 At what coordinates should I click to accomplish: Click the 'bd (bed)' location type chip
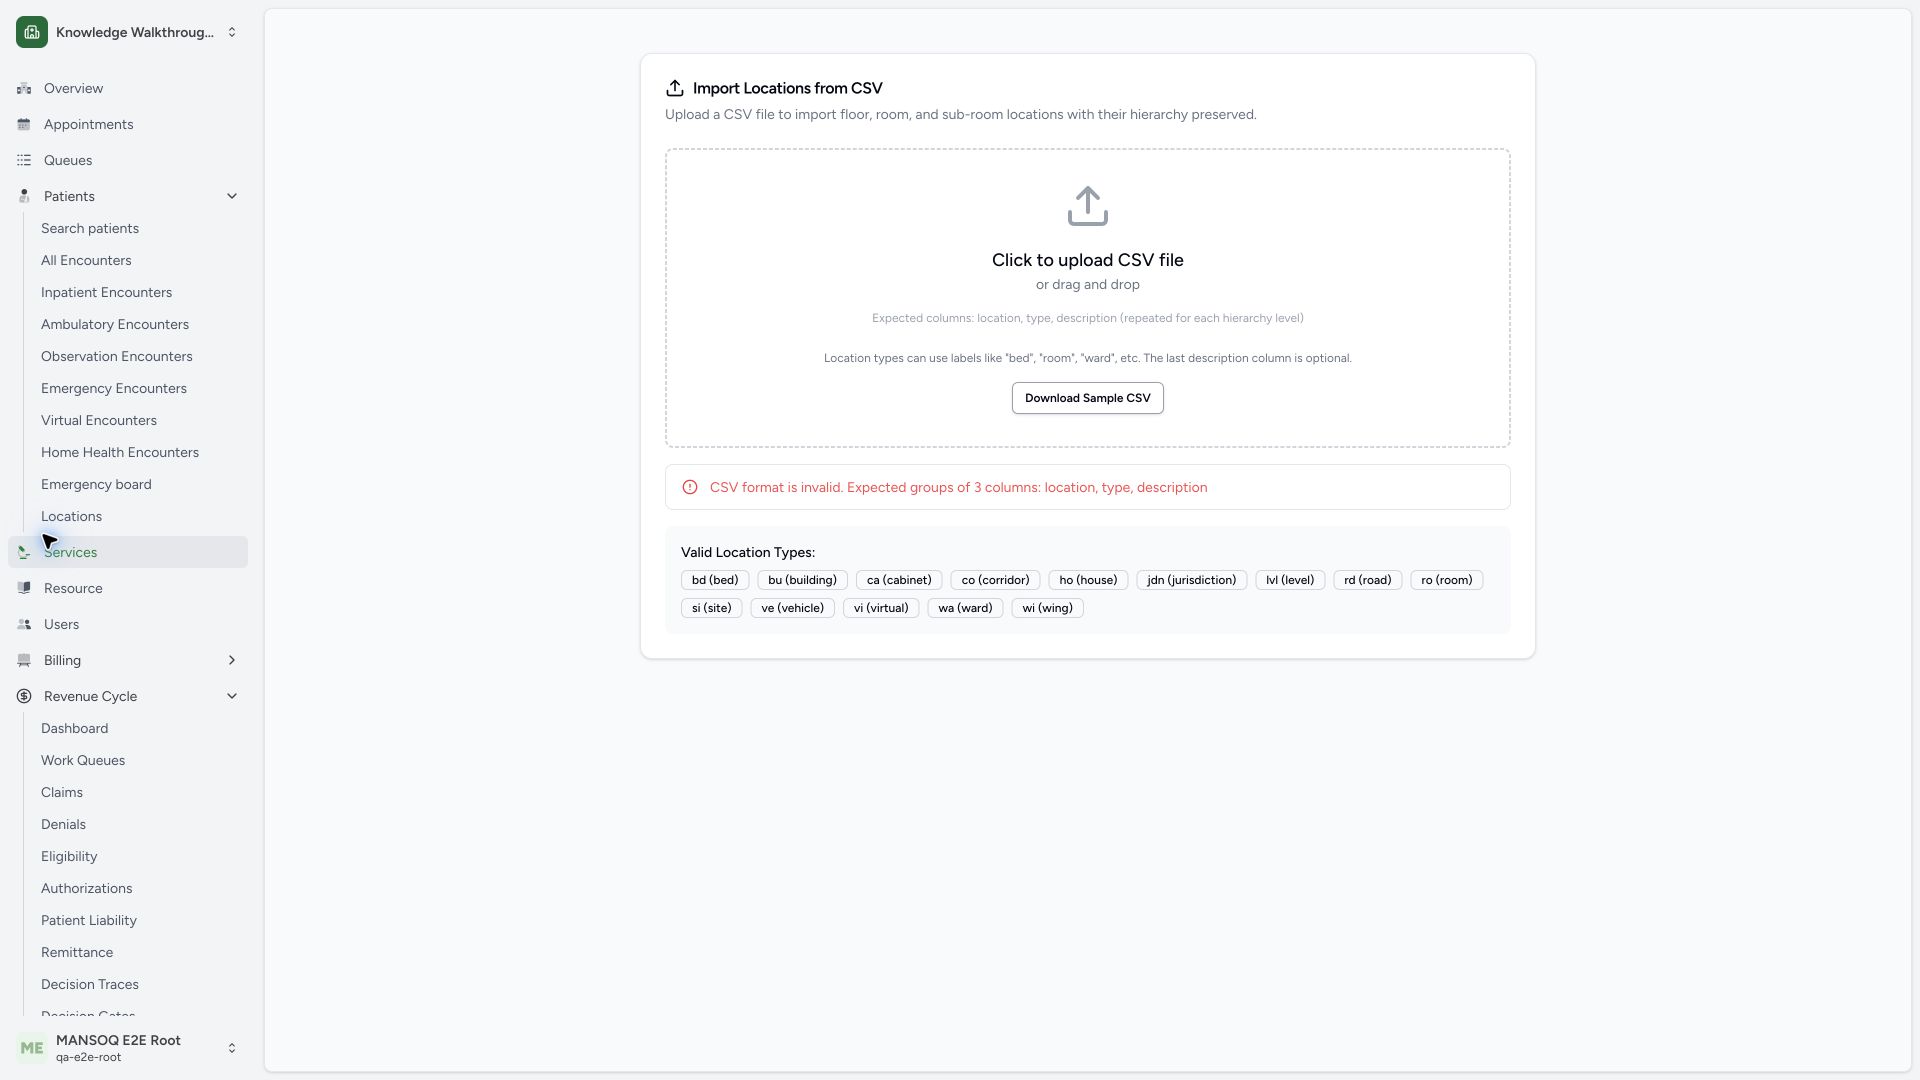pyautogui.click(x=715, y=580)
